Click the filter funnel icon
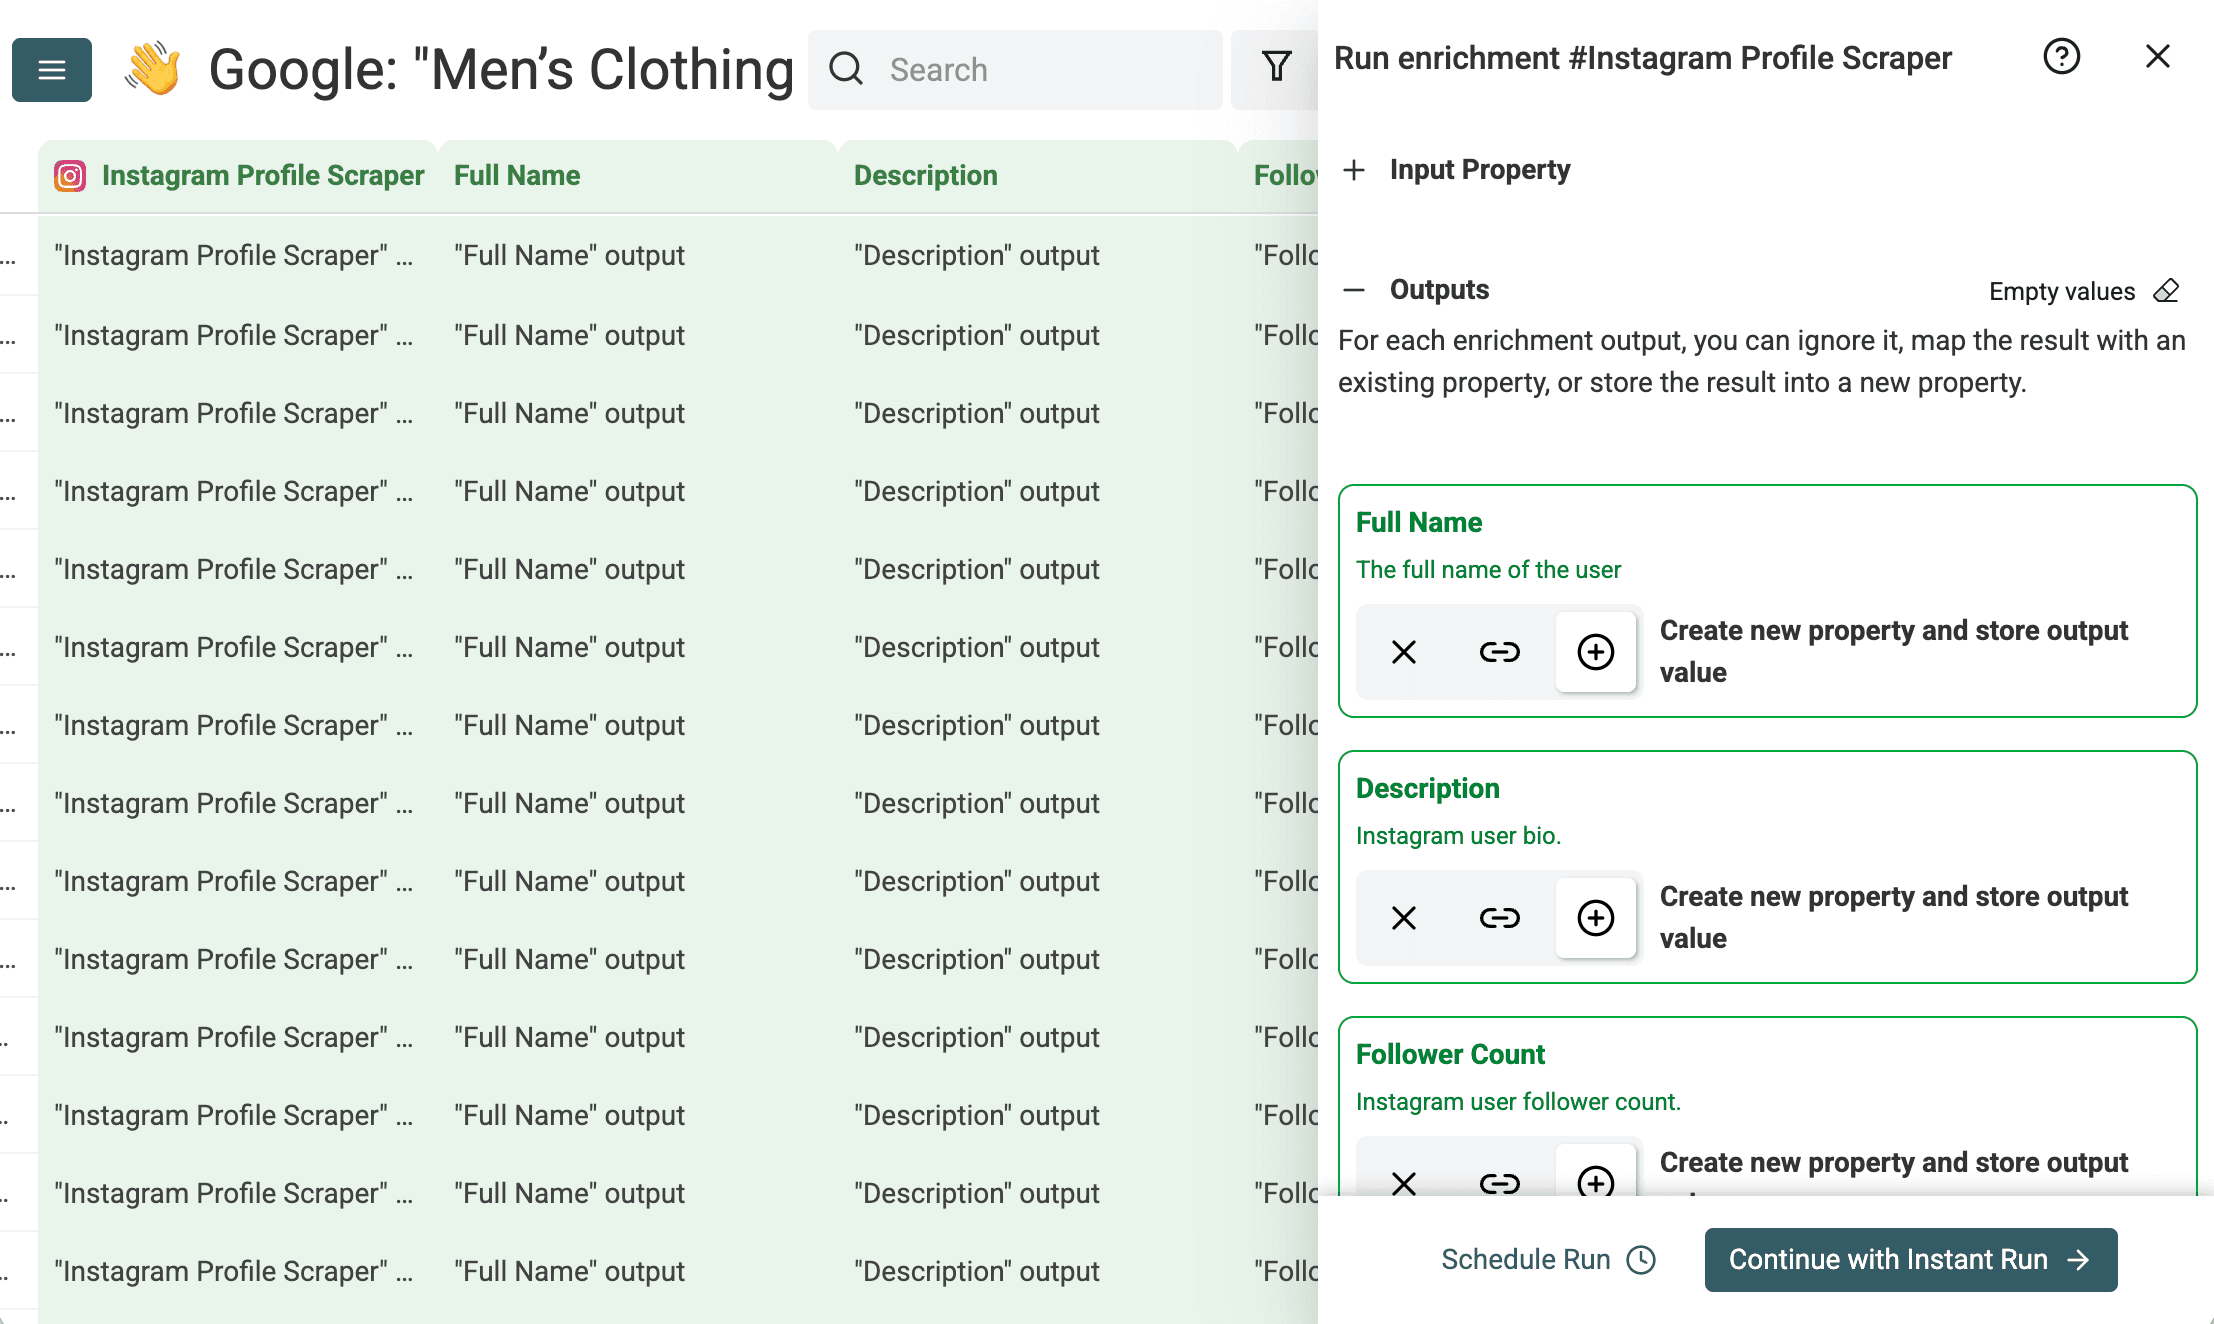This screenshot has height=1324, width=2214. [x=1276, y=68]
